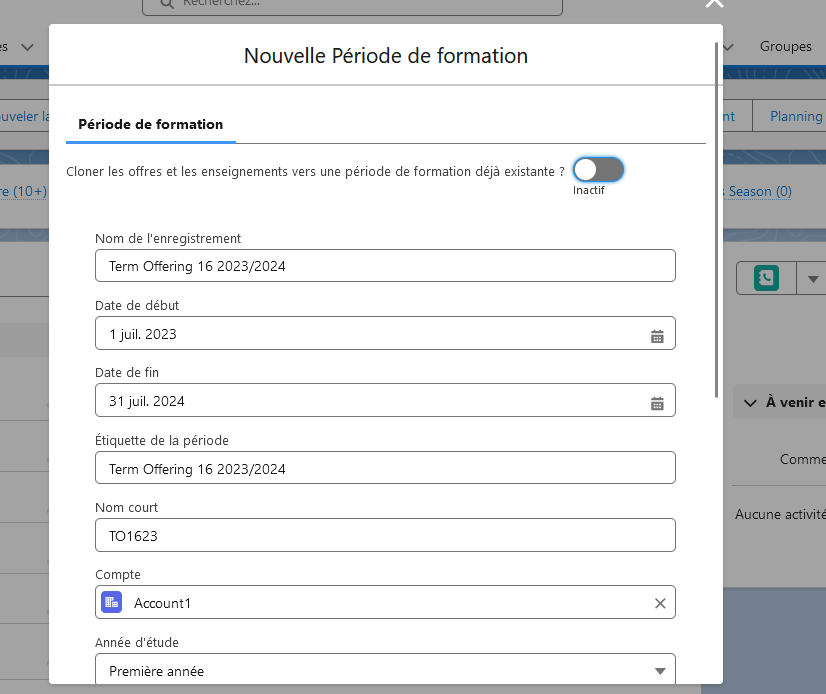Open the Date de début calendar picker

point(657,335)
